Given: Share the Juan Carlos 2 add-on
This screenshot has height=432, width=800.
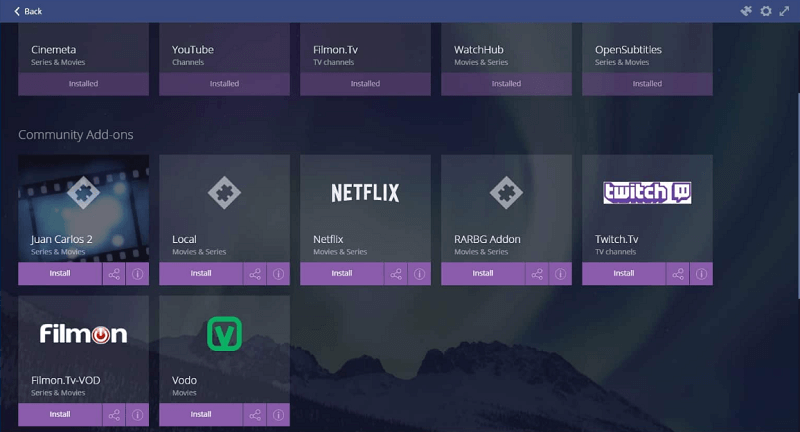Looking at the screenshot, I should click(x=114, y=274).
